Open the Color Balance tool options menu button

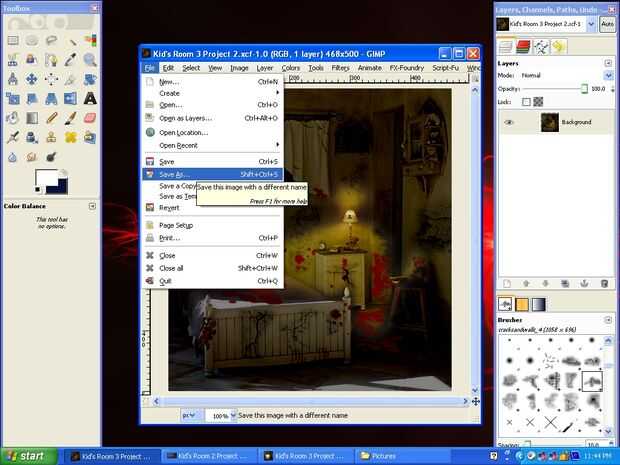(x=92, y=206)
